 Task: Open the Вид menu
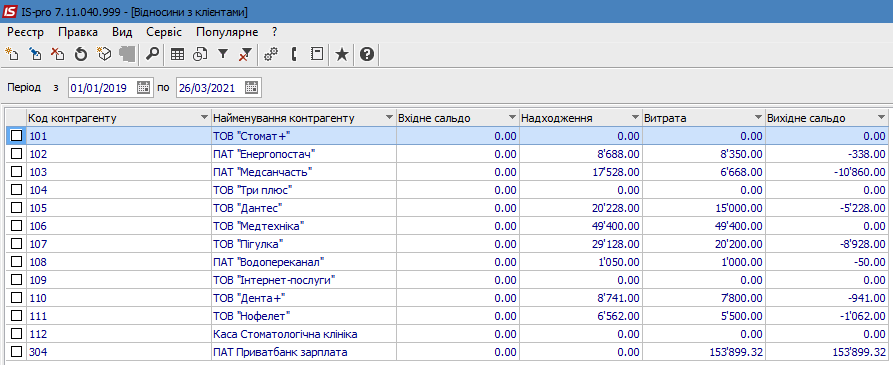[122, 32]
